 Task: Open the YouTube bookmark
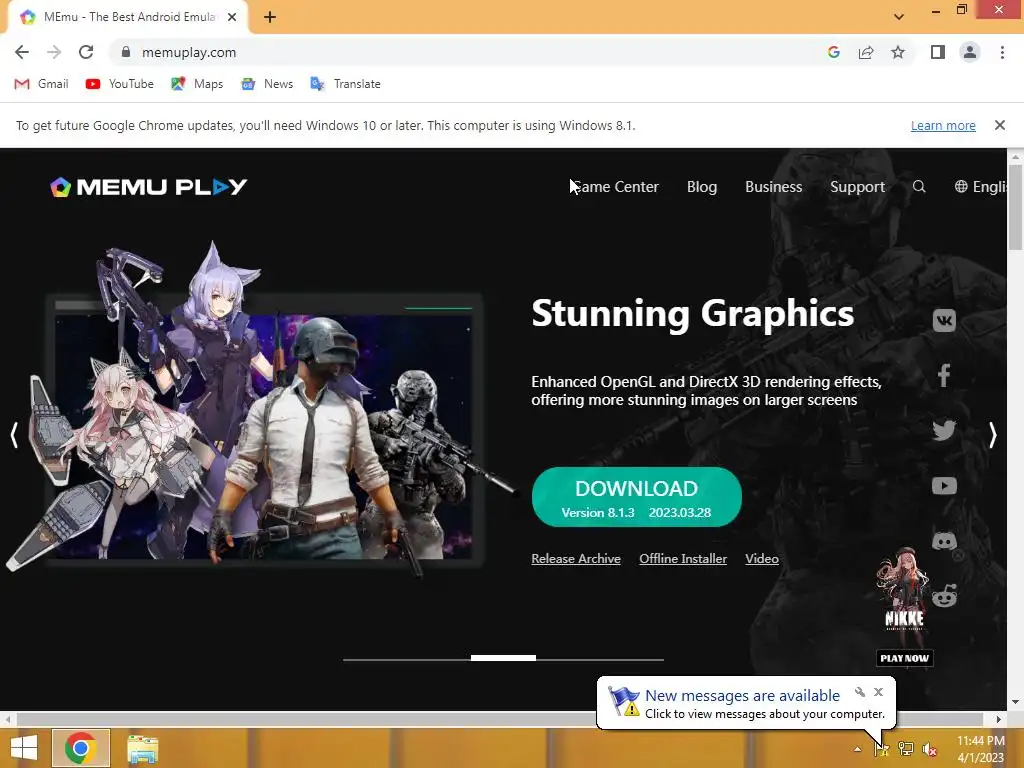(x=120, y=84)
